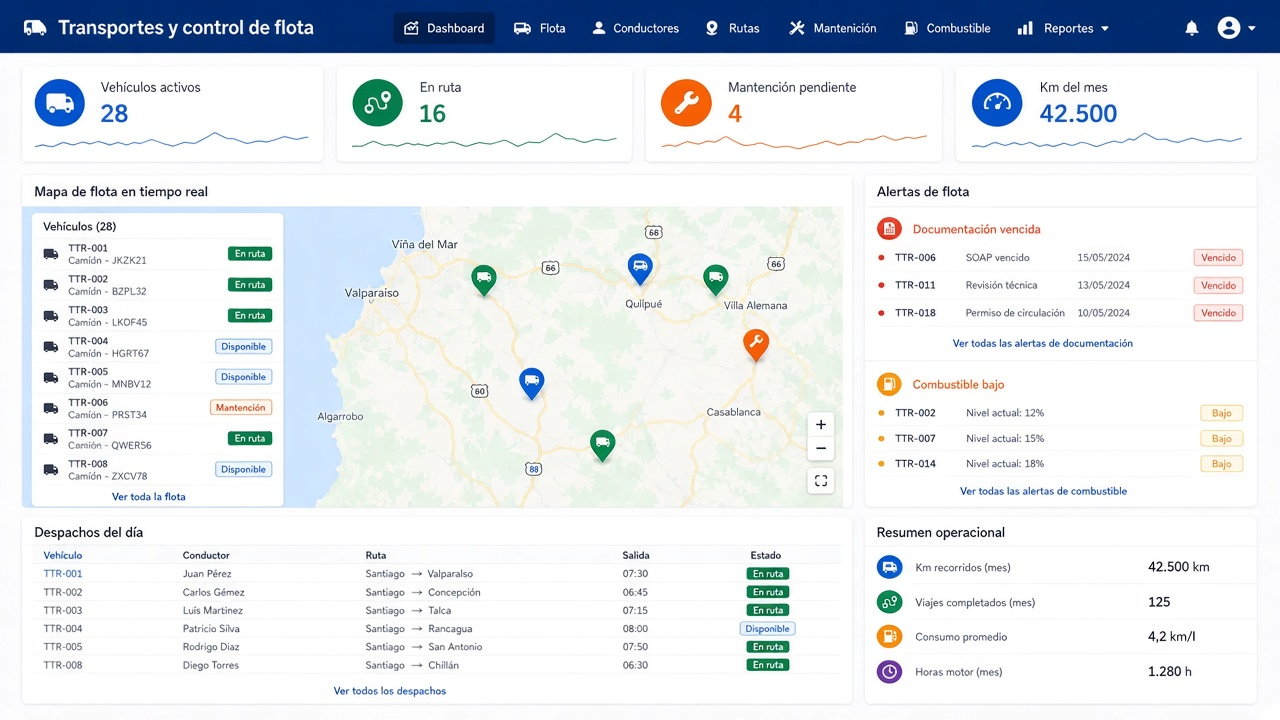The image size is (1280, 720).
Task: Click the Vehículo column header
Action: [63, 555]
